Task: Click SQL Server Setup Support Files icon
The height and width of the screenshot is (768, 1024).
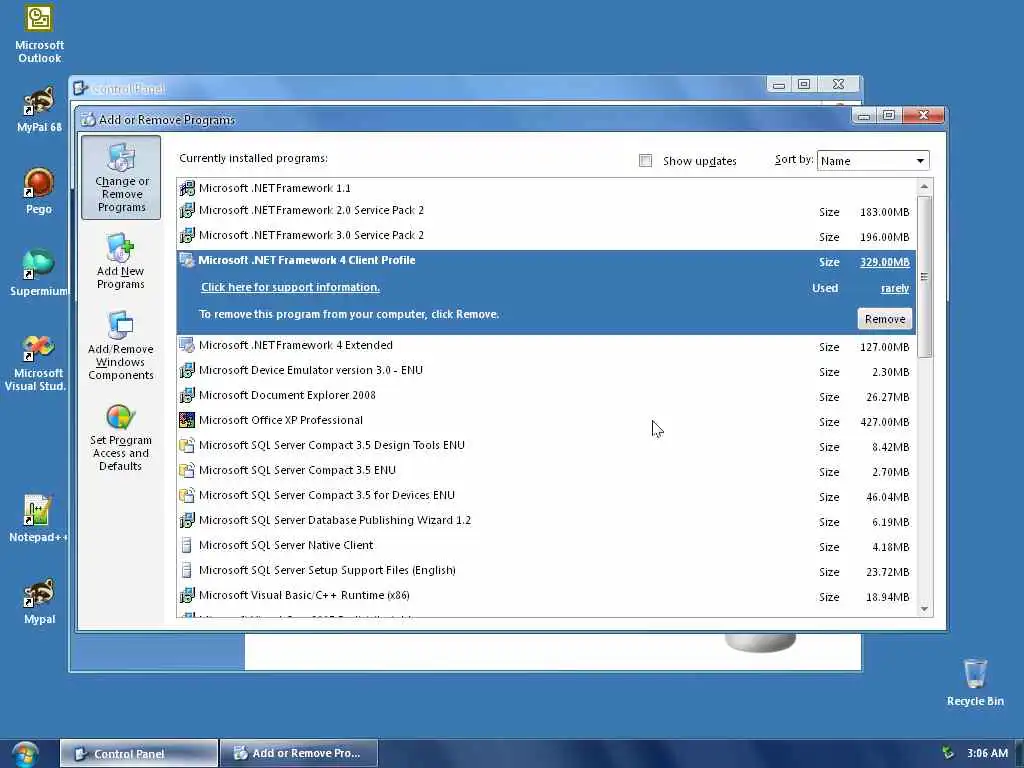Action: pyautogui.click(x=187, y=570)
